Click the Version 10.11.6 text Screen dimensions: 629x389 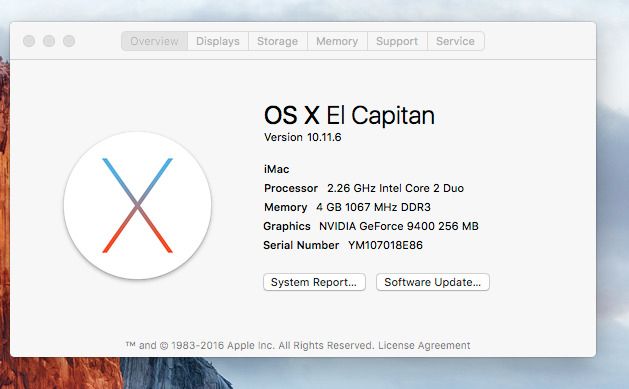point(302,137)
